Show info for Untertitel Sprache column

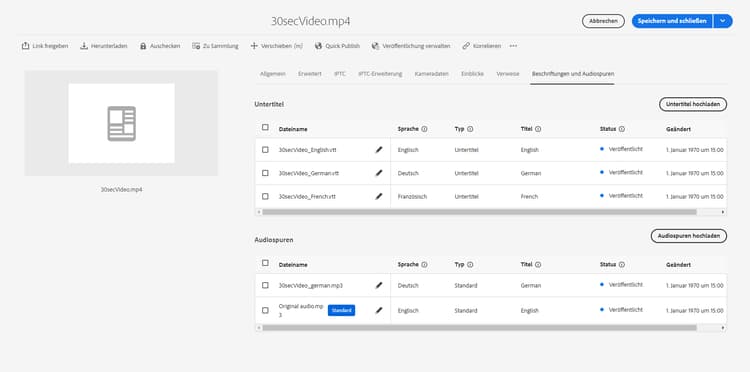(x=424, y=129)
